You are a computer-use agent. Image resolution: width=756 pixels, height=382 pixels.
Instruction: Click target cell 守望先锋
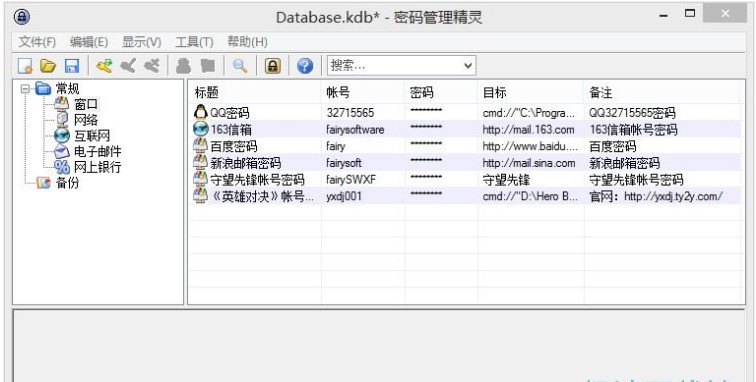click(x=506, y=180)
